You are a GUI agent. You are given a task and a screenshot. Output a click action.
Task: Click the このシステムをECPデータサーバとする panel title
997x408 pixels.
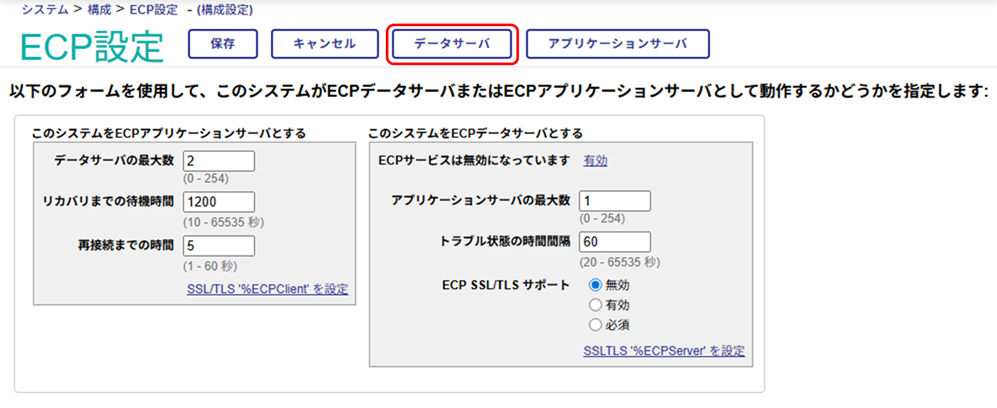pyautogui.click(x=475, y=133)
